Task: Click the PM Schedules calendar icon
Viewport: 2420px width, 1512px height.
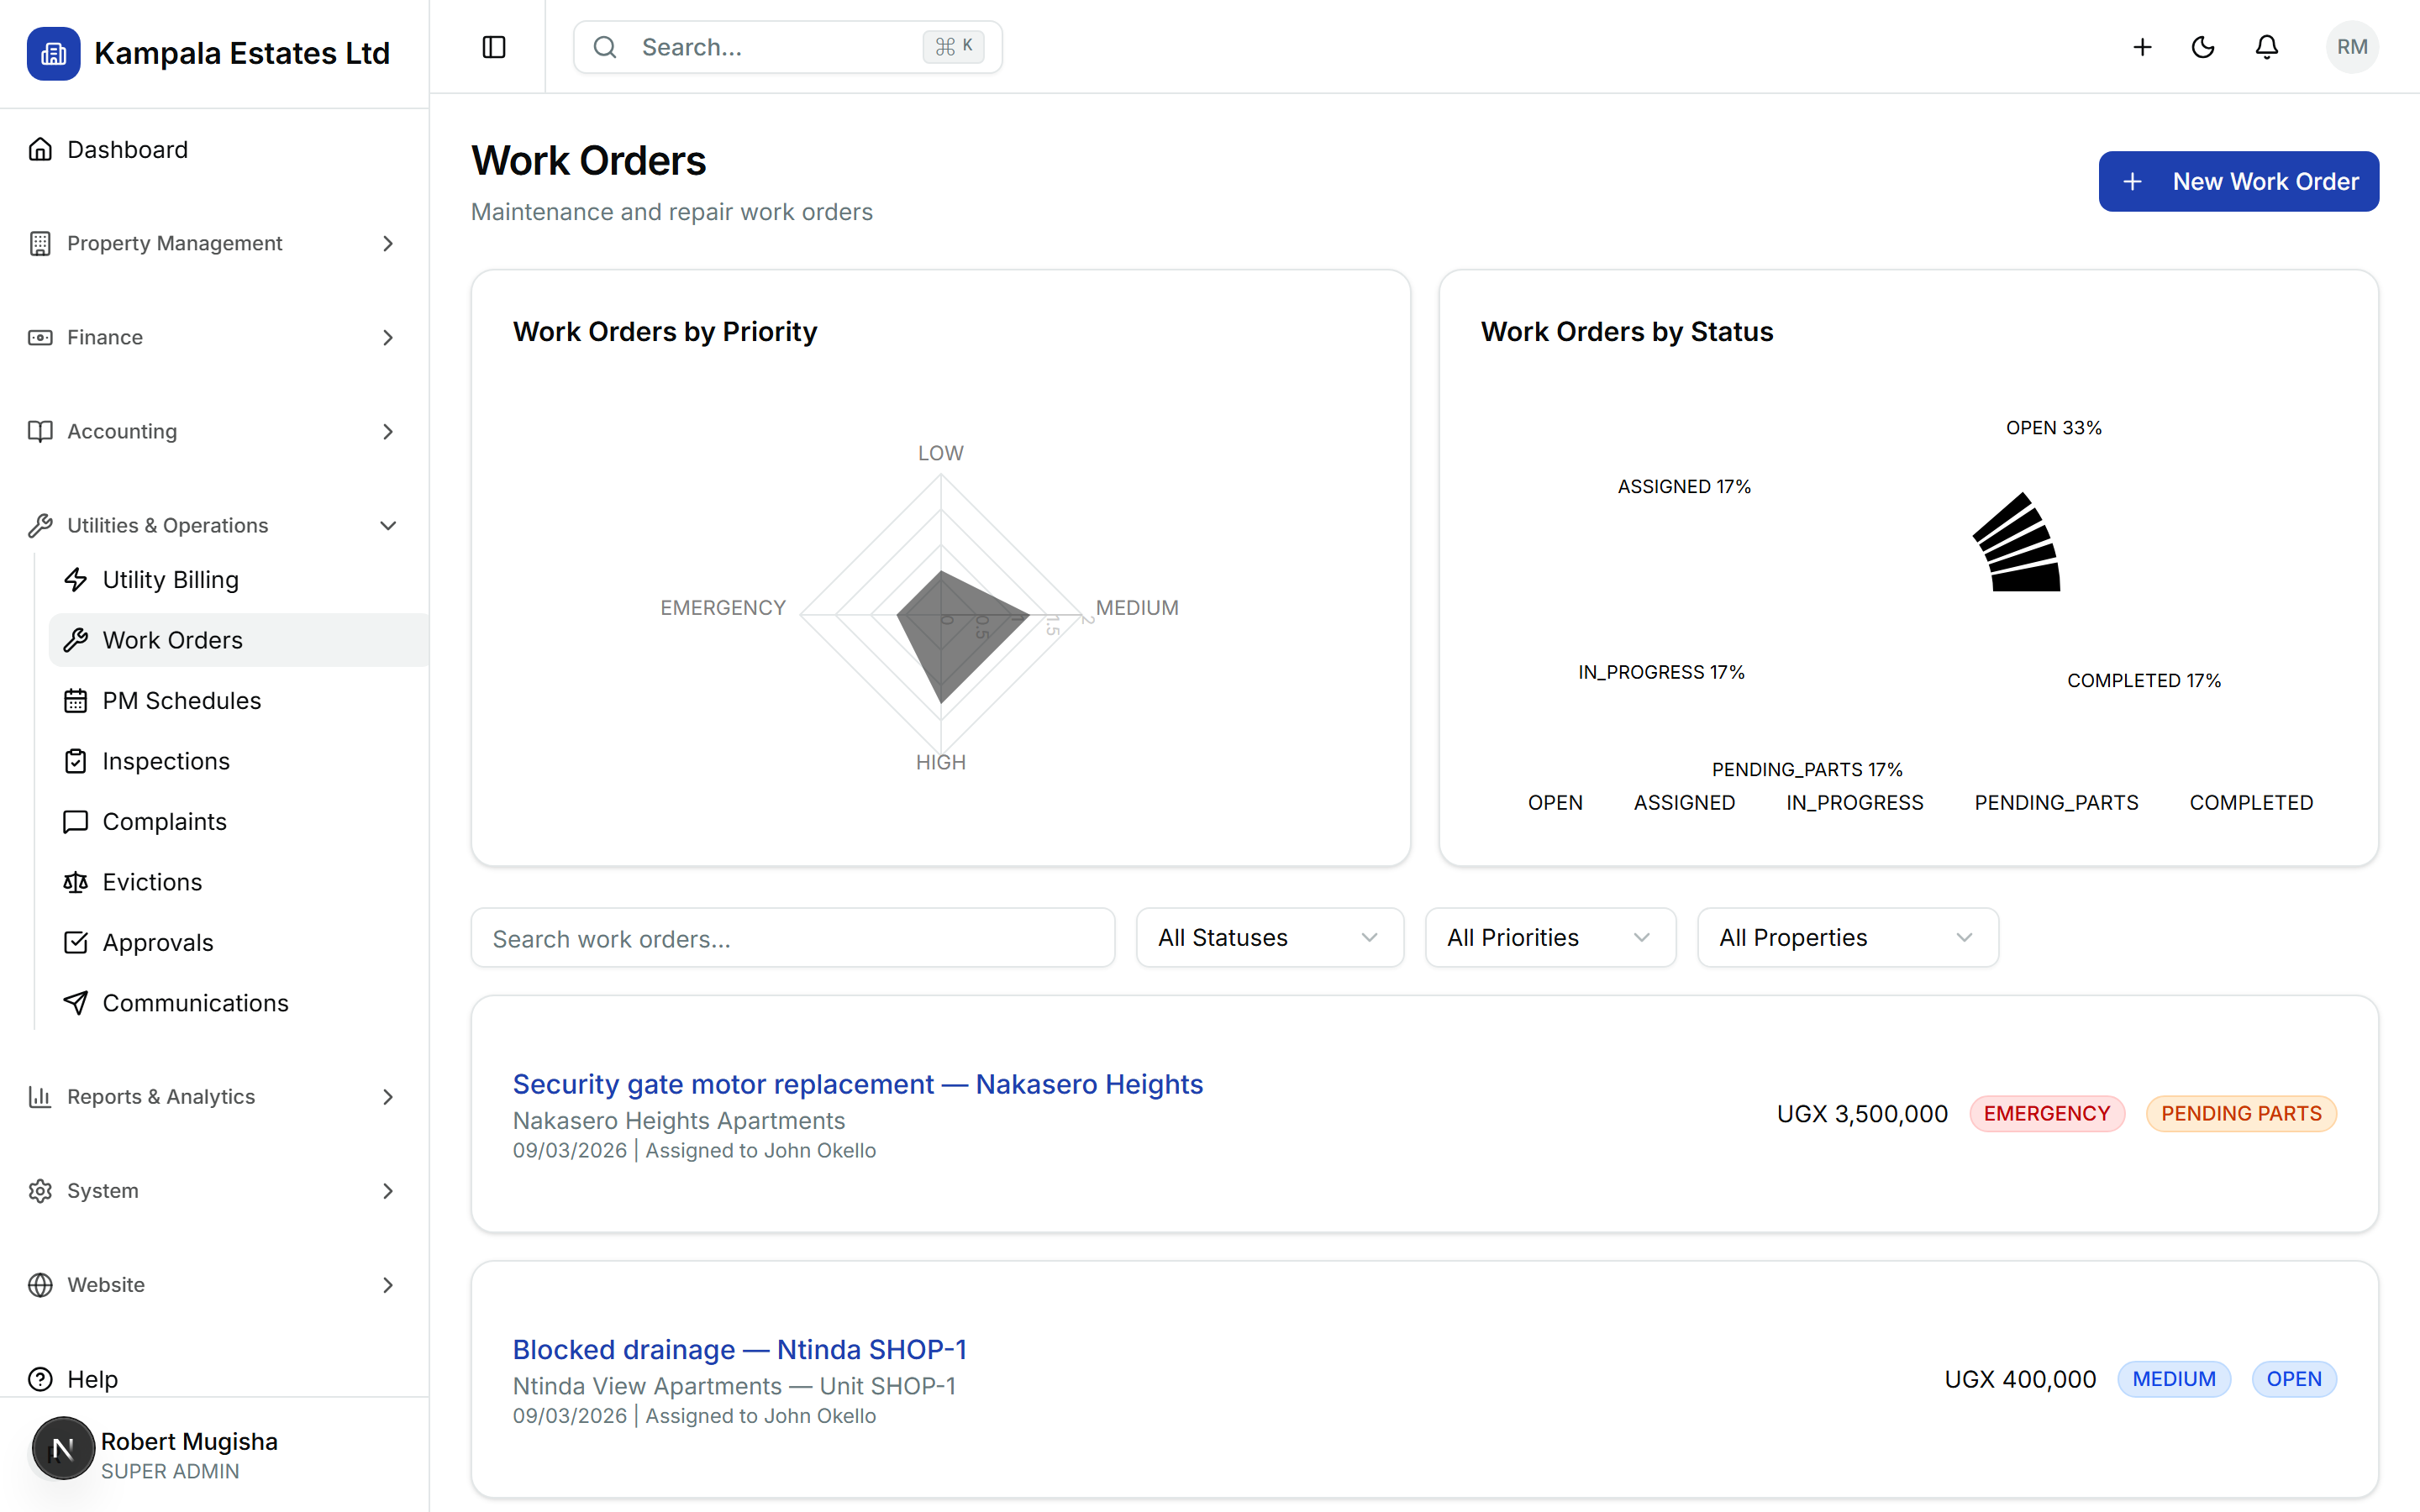Action: pos(76,701)
